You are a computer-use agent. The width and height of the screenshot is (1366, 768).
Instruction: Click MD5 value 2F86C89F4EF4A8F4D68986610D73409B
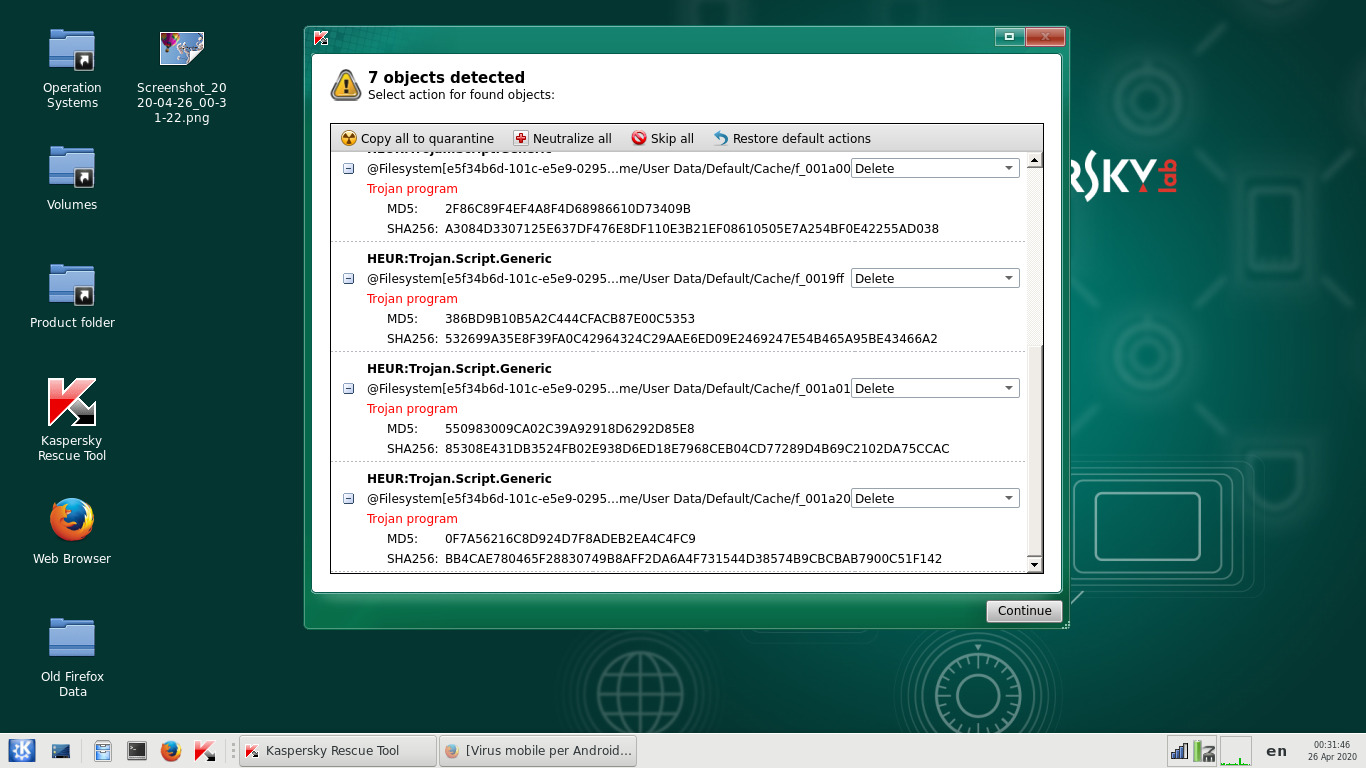pos(567,209)
